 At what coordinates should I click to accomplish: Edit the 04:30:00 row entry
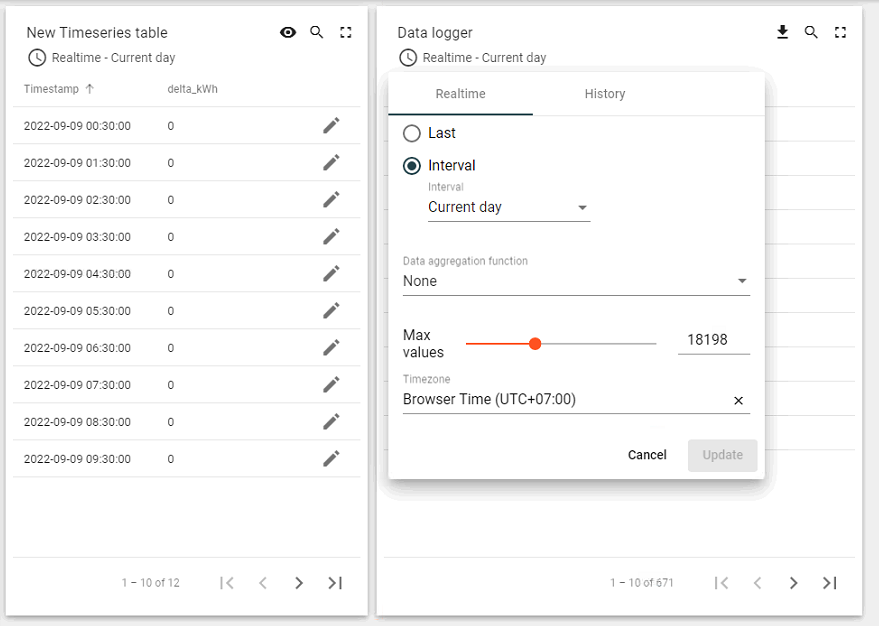click(x=331, y=273)
